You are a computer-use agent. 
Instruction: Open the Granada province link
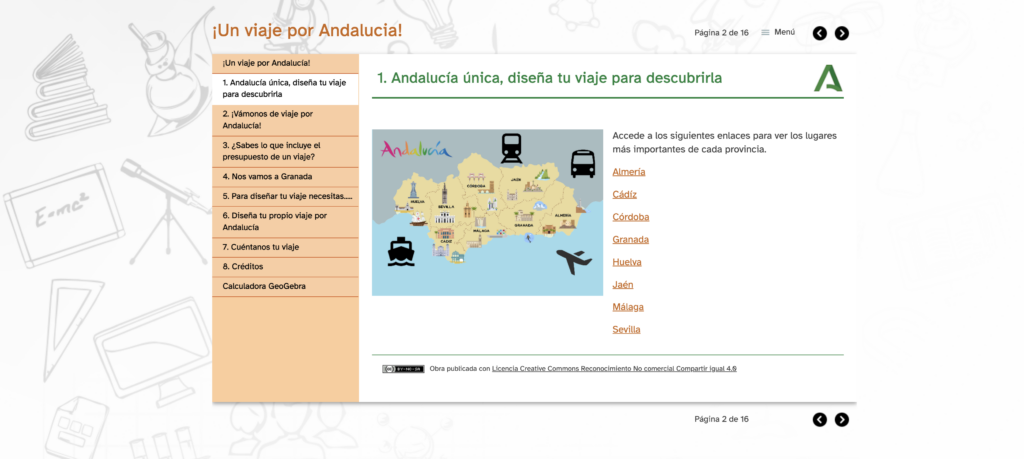631,240
